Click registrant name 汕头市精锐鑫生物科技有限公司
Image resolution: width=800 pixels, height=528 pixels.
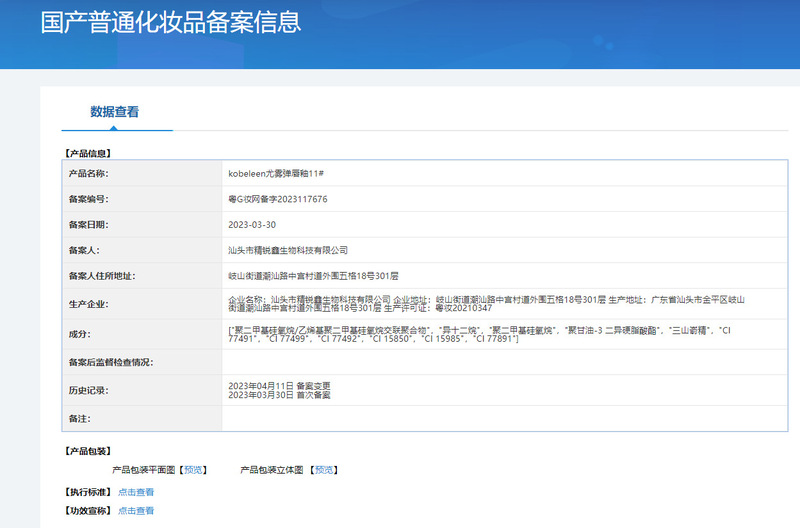[x=288, y=250]
